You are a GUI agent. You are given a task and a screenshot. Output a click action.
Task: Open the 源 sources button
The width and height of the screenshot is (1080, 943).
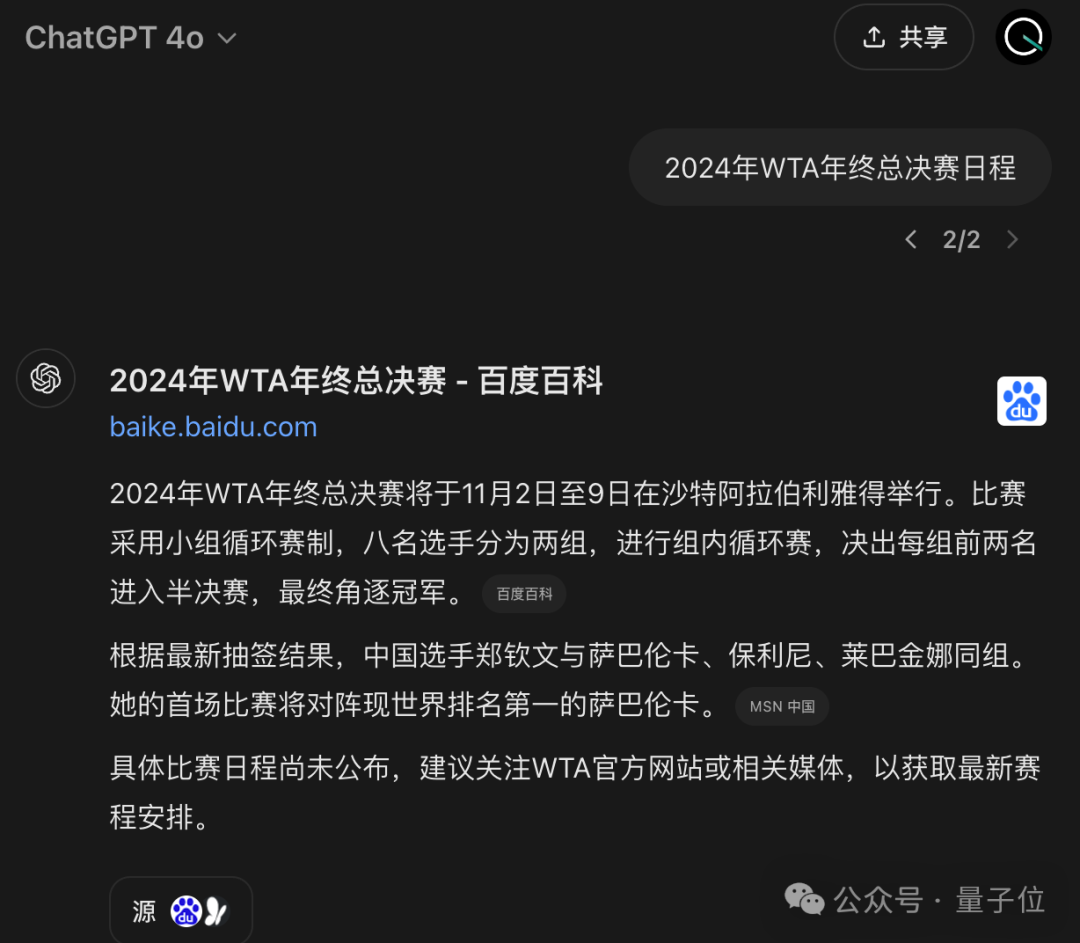coord(181,911)
